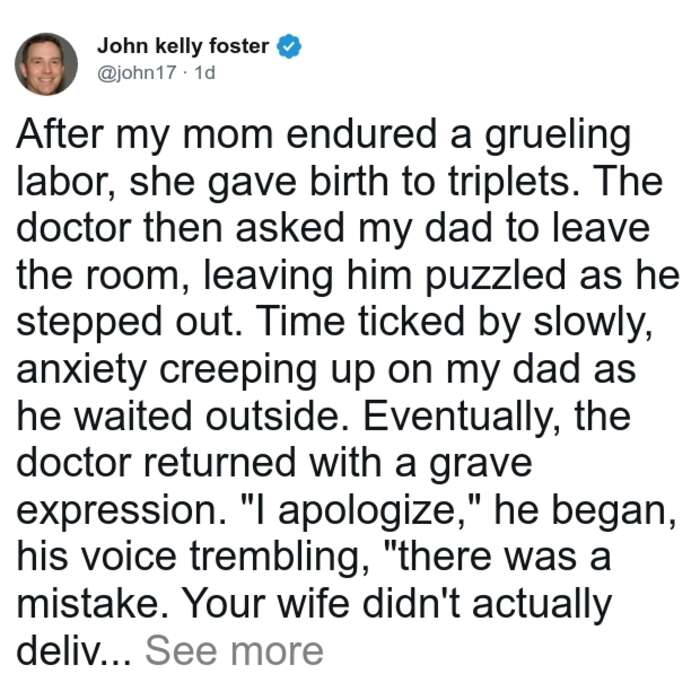The height and width of the screenshot is (700, 700).
Task: Click the word grueling in first line
Action: click(558, 136)
